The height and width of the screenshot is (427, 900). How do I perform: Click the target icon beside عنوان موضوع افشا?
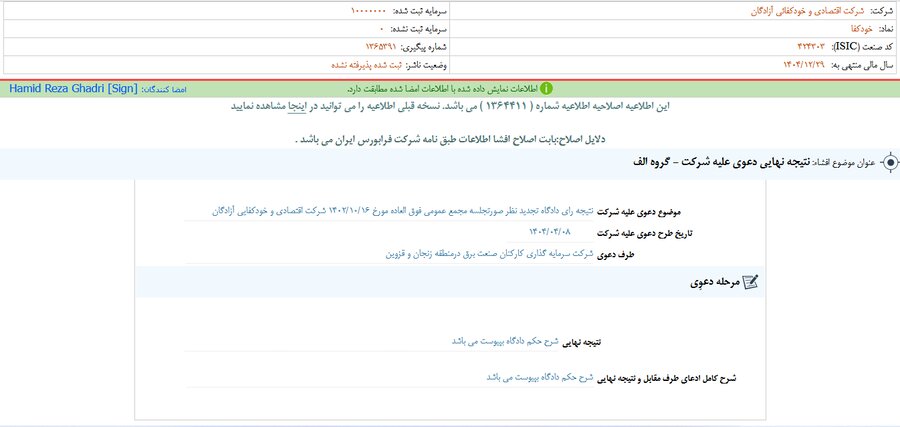[x=890, y=164]
